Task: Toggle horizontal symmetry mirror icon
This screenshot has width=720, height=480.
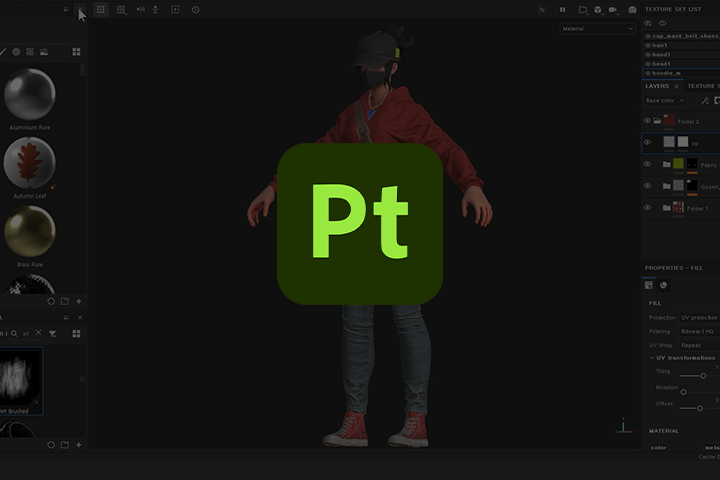Action: (141, 9)
